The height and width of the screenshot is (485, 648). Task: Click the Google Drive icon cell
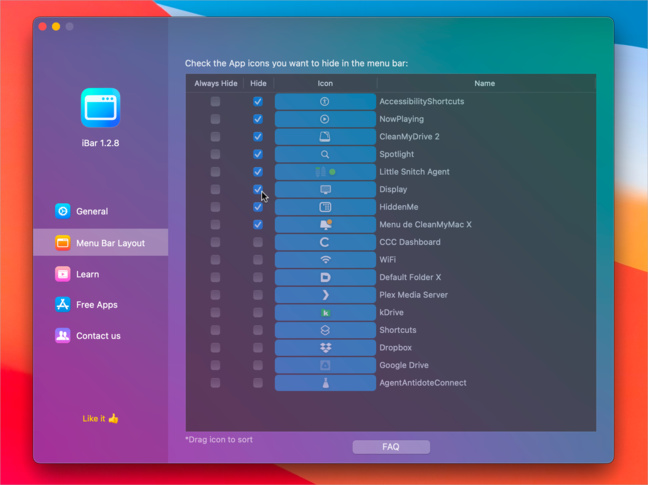coord(325,365)
